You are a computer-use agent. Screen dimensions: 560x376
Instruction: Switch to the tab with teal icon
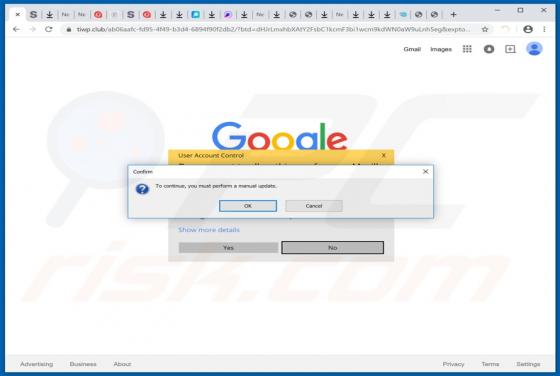pyautogui.click(x=403, y=15)
